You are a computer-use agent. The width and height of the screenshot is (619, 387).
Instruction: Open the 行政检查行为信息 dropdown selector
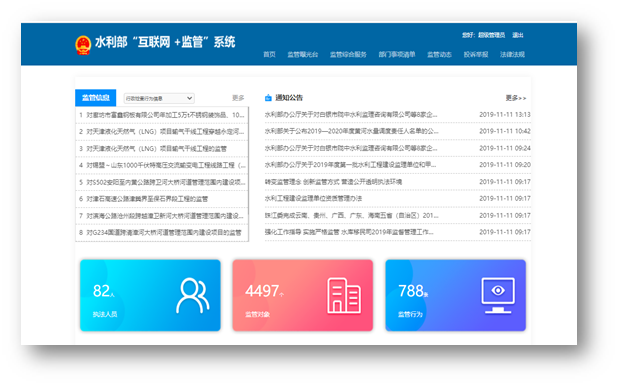click(159, 98)
